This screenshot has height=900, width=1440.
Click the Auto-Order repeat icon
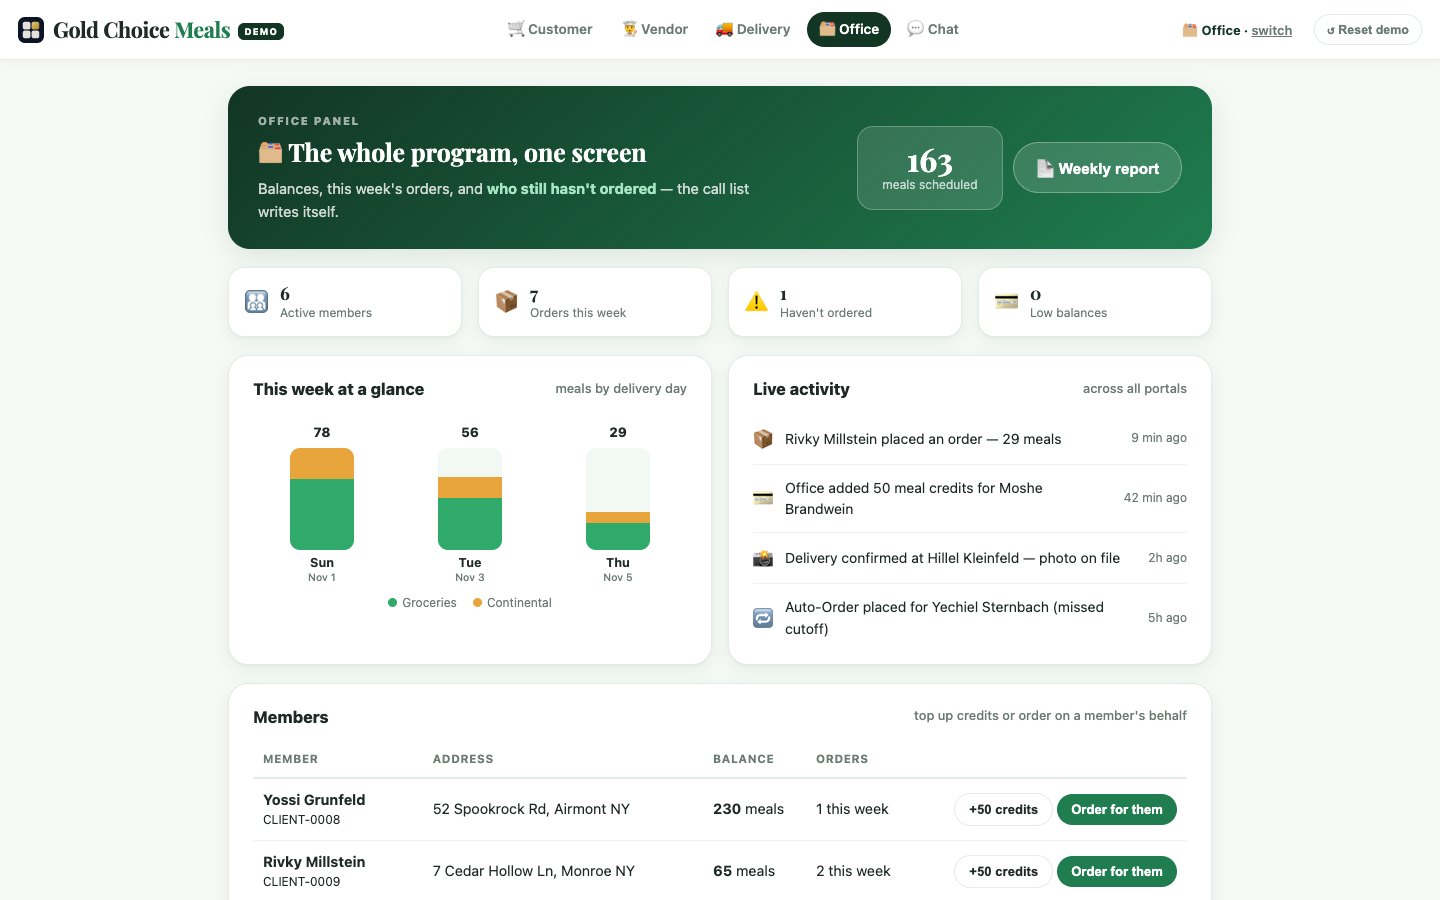tap(763, 618)
